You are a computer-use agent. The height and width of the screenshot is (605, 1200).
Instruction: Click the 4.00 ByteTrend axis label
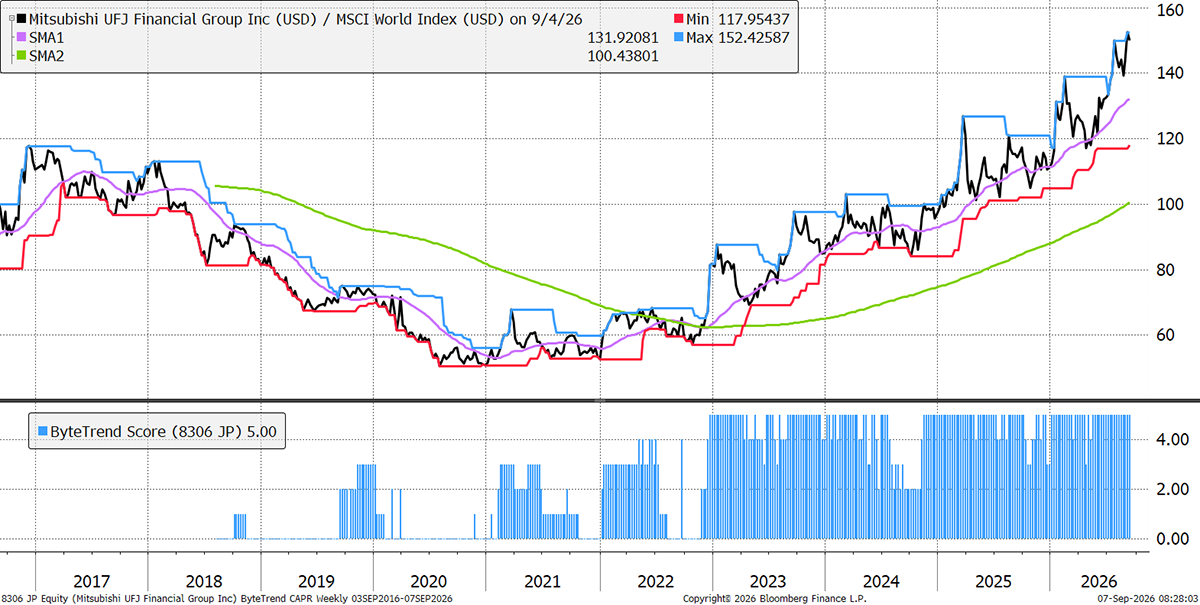[1170, 439]
